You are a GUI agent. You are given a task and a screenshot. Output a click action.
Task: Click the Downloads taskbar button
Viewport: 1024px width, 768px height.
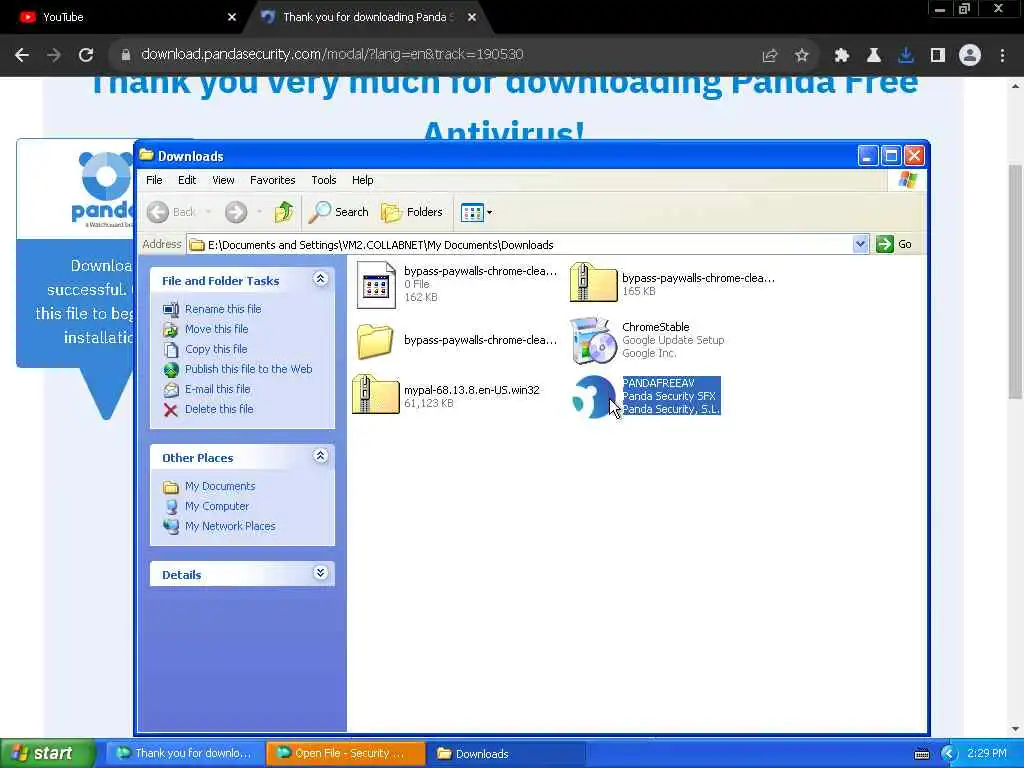pyautogui.click(x=507, y=754)
